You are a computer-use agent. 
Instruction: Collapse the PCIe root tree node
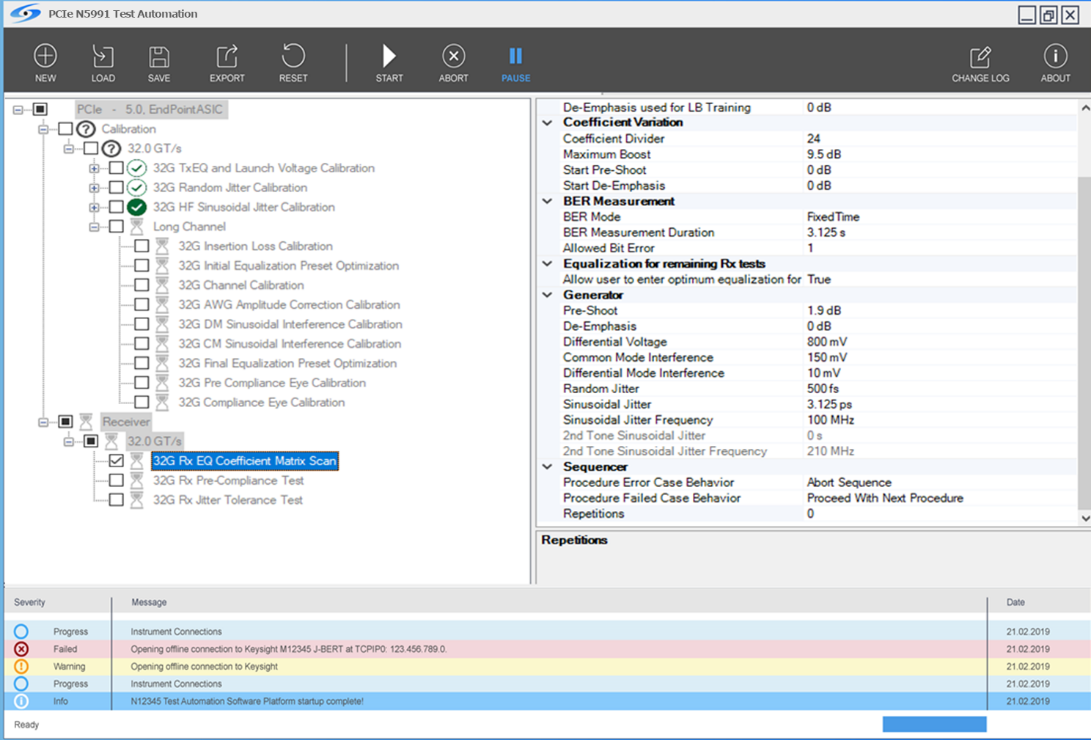coord(18,109)
